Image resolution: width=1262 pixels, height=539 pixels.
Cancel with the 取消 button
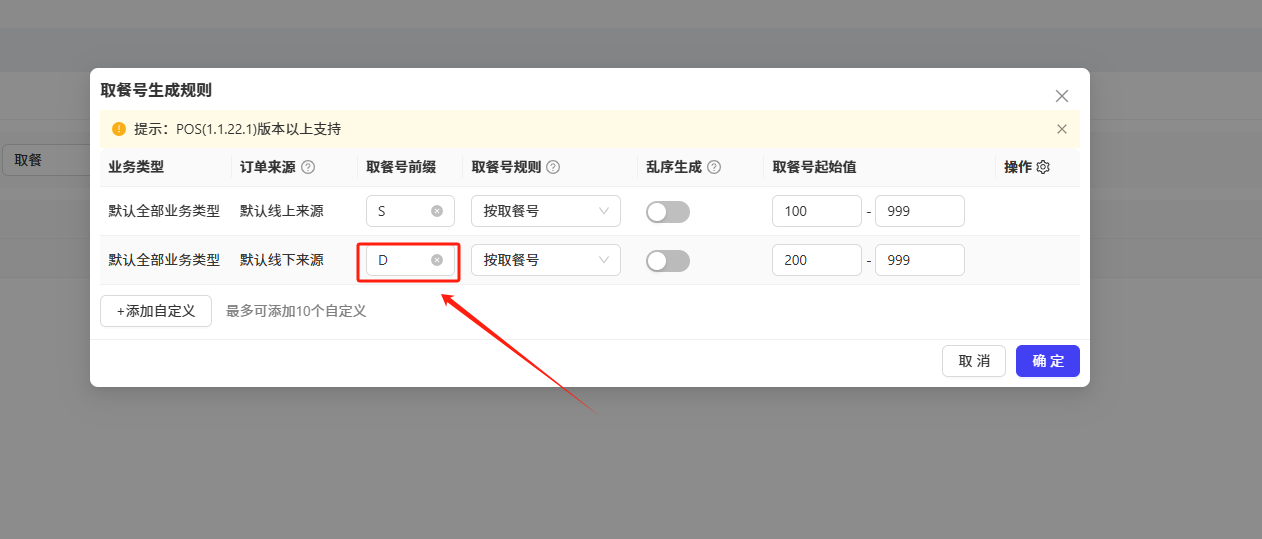pos(974,361)
